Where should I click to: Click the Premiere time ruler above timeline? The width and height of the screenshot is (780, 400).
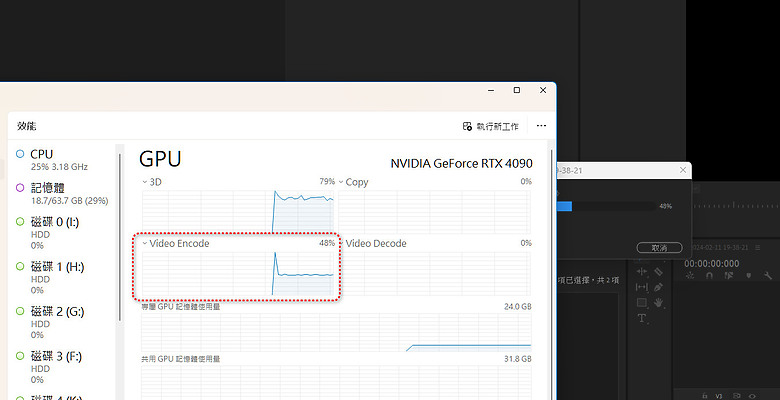(736, 205)
